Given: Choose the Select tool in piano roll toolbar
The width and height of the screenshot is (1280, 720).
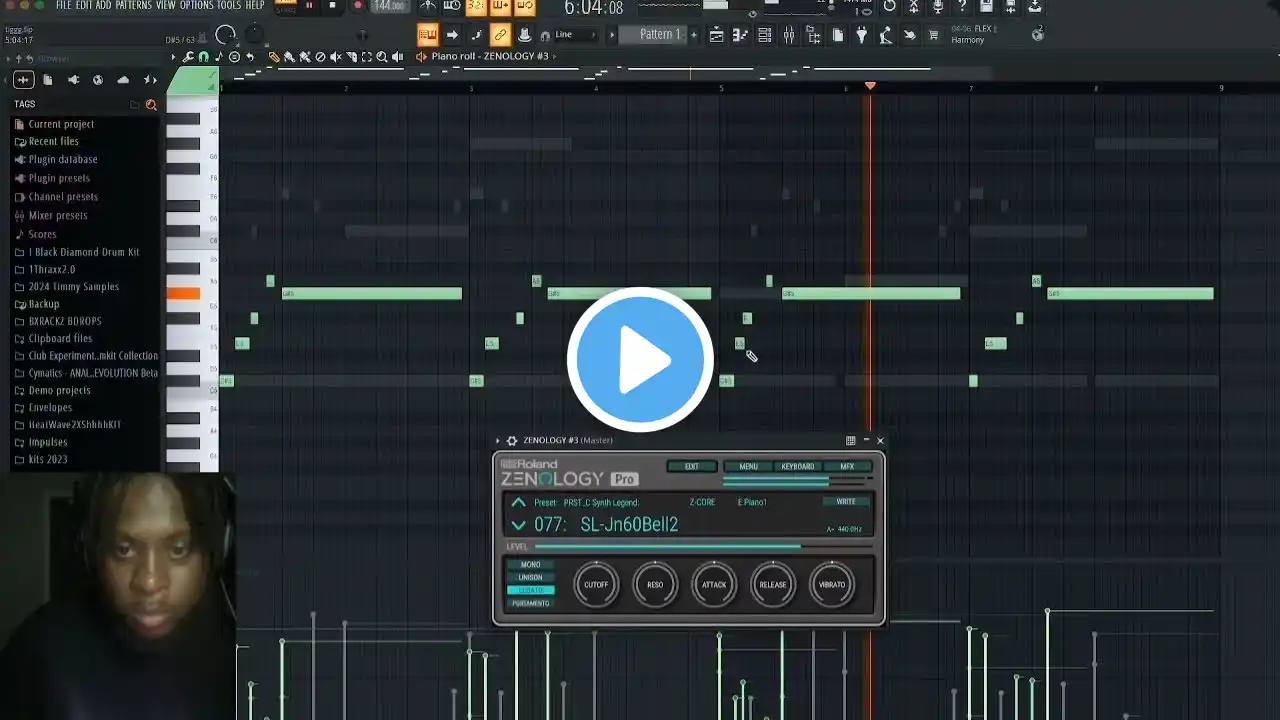Looking at the screenshot, I should point(367,57).
